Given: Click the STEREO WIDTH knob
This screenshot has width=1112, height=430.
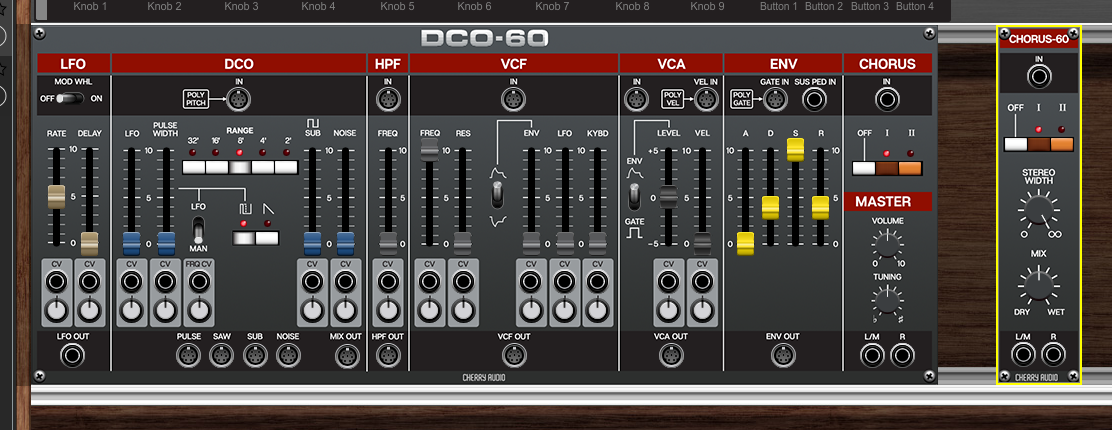Looking at the screenshot, I should (x=1038, y=213).
